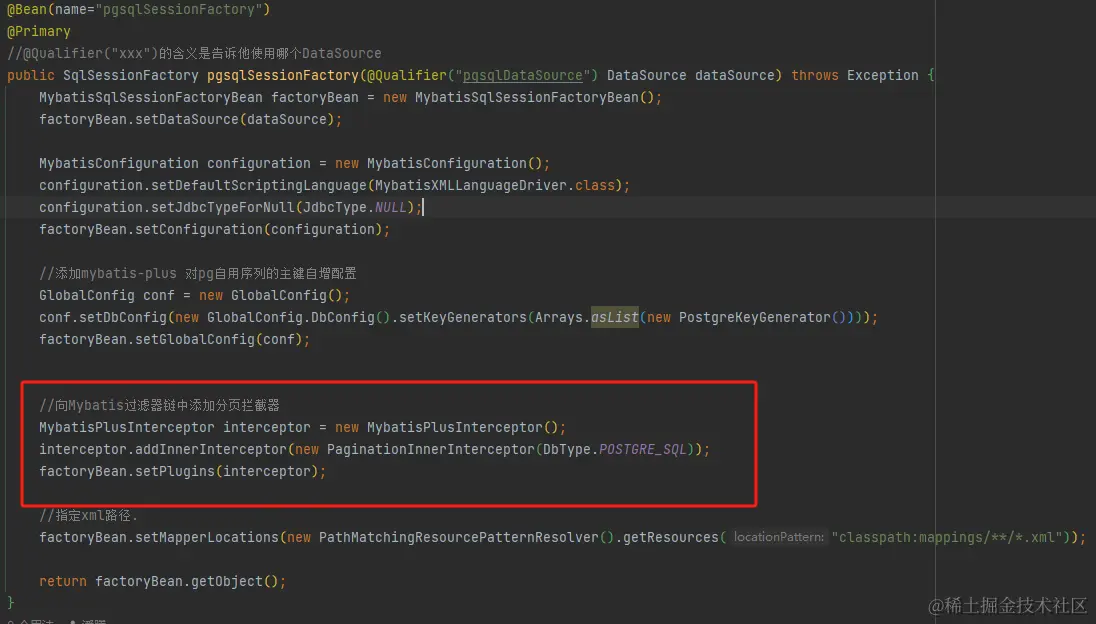Image resolution: width=1096 pixels, height=624 pixels.
Task: Click setDbConfig method call
Action: point(123,317)
